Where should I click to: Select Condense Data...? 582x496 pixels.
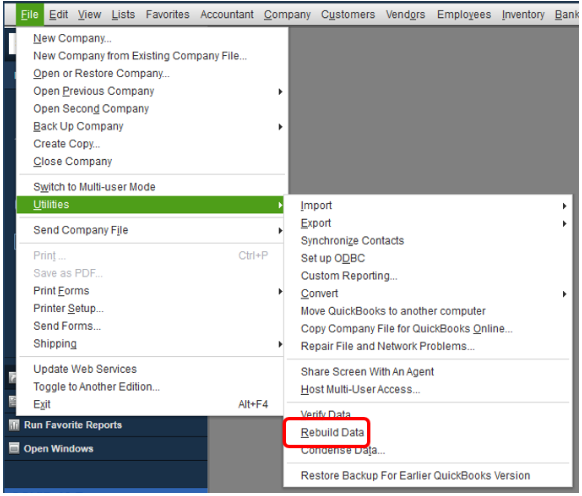[x=428, y=451]
